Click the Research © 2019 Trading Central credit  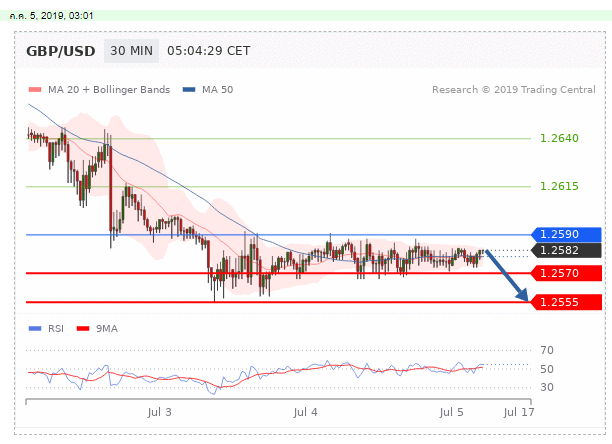coord(514,90)
